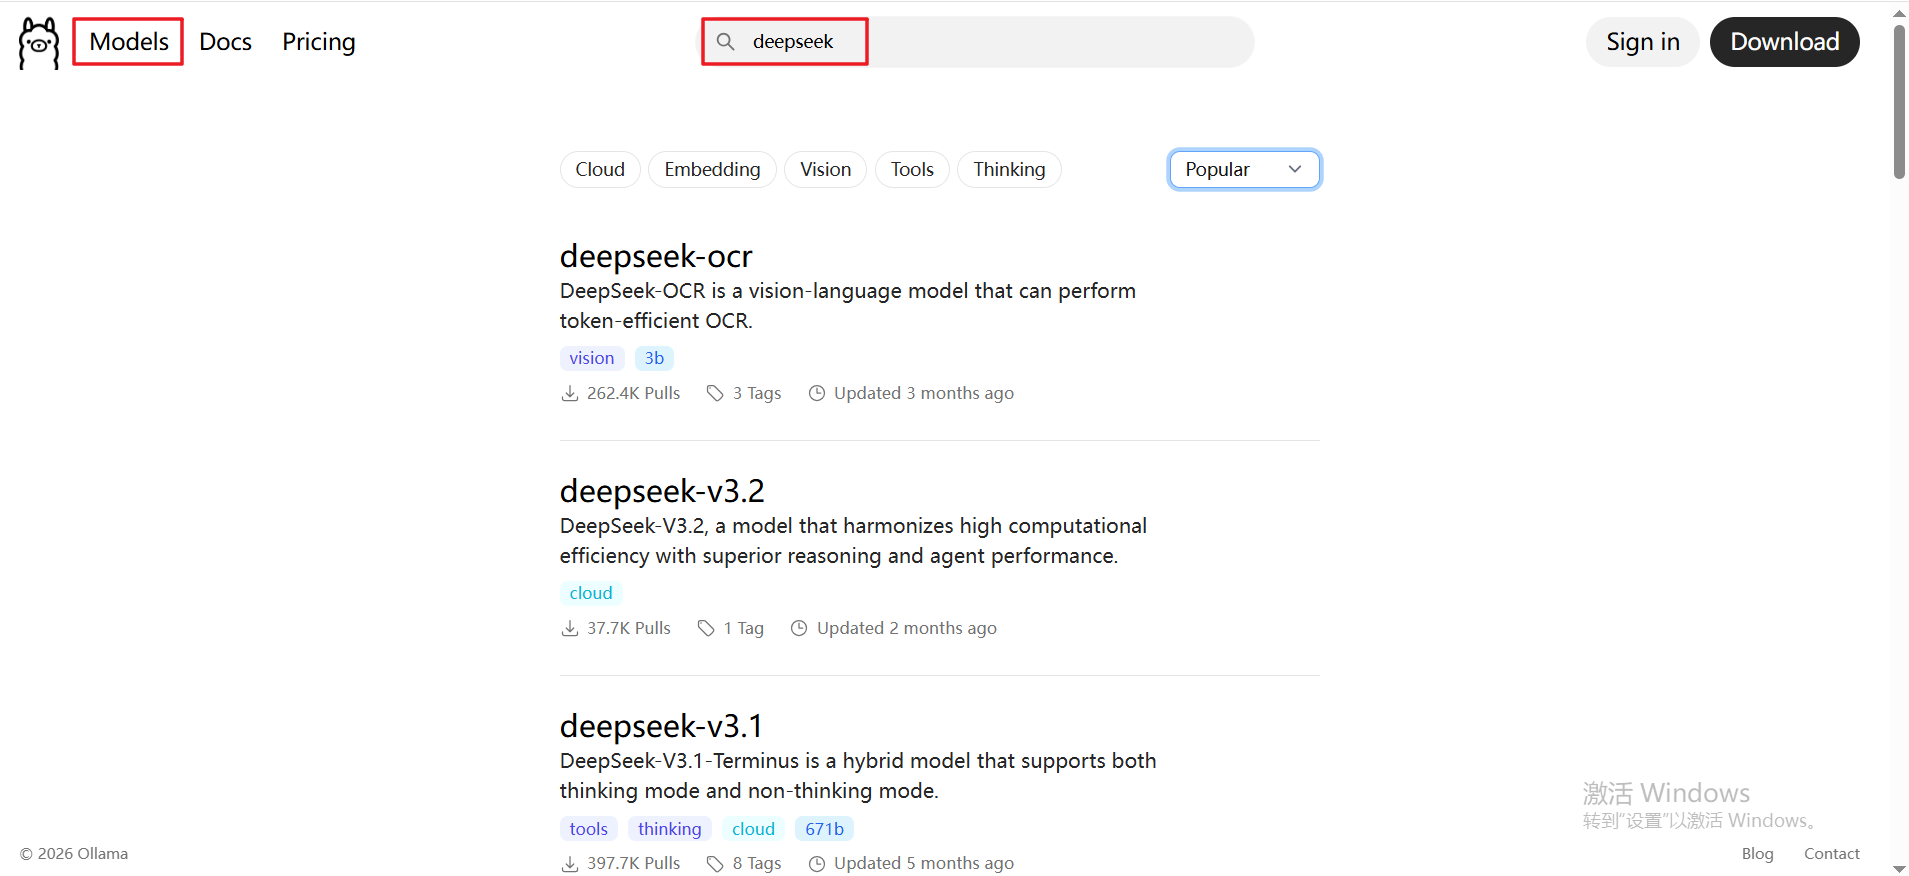Click the © 2026 Ollama footer text
The image size is (1909, 876).
pos(74,853)
